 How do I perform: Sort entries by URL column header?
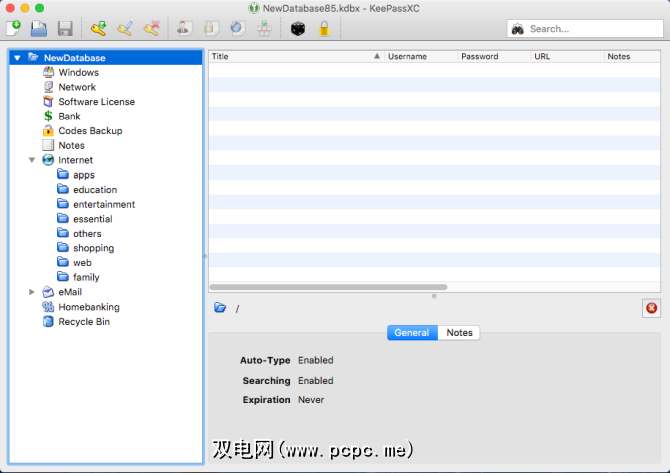(x=567, y=56)
